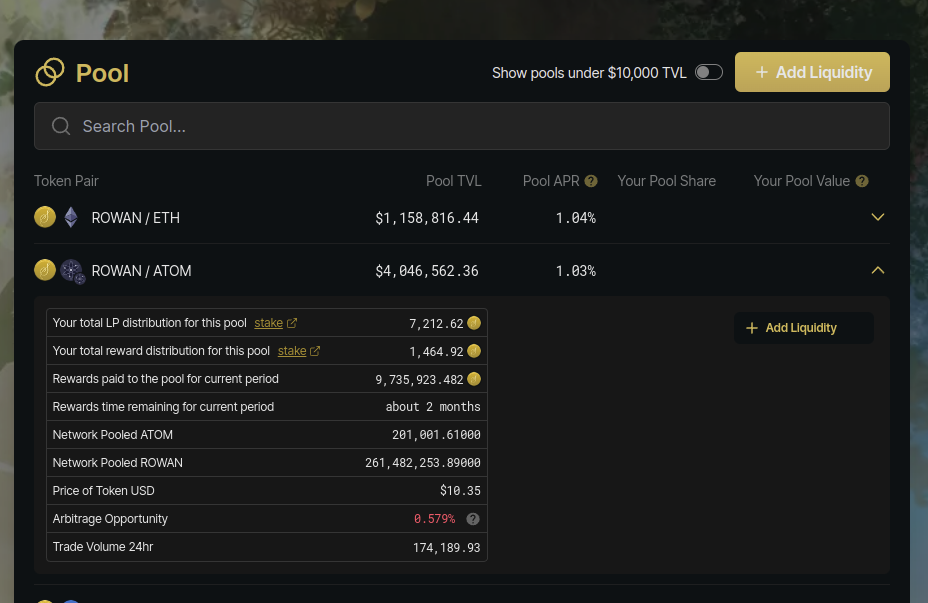
Task: Click the 'about 2 months' remaining time
Action: tap(433, 407)
